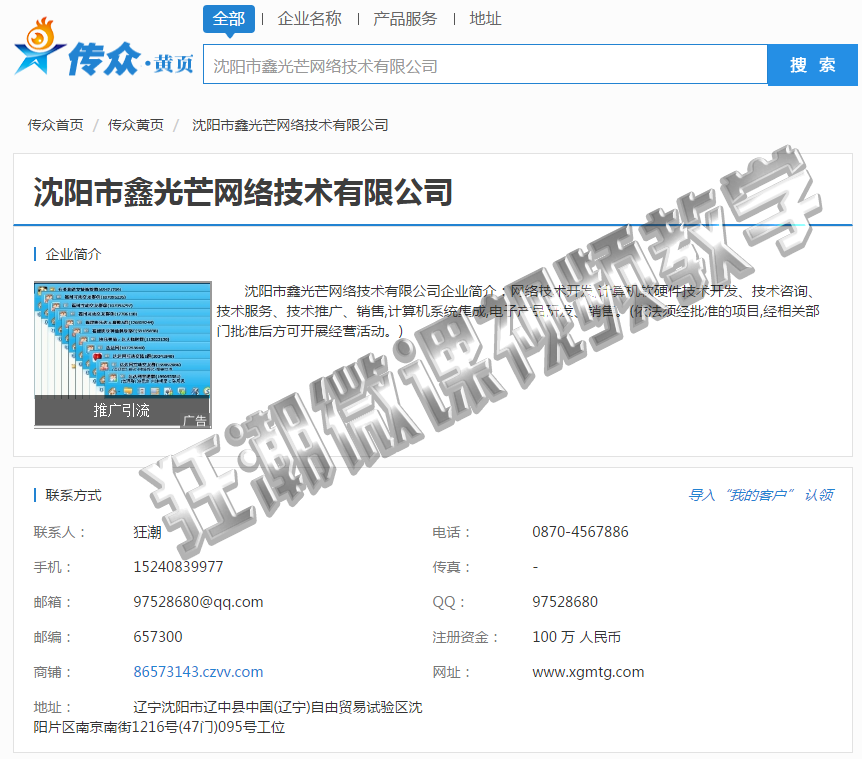
Task: Open the 地址 search tab
Action: click(485, 19)
